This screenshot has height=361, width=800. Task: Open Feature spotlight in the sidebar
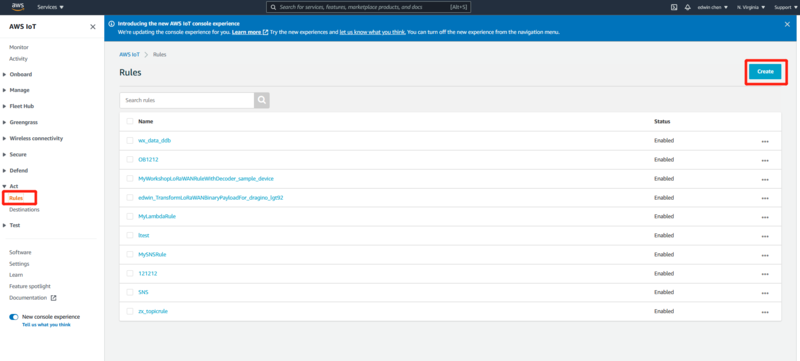[30, 286]
